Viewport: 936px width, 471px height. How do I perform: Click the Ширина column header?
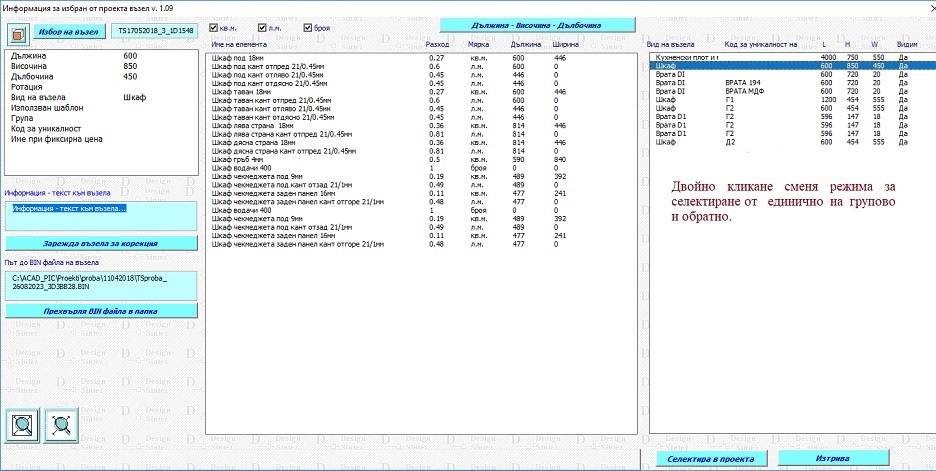[565, 45]
